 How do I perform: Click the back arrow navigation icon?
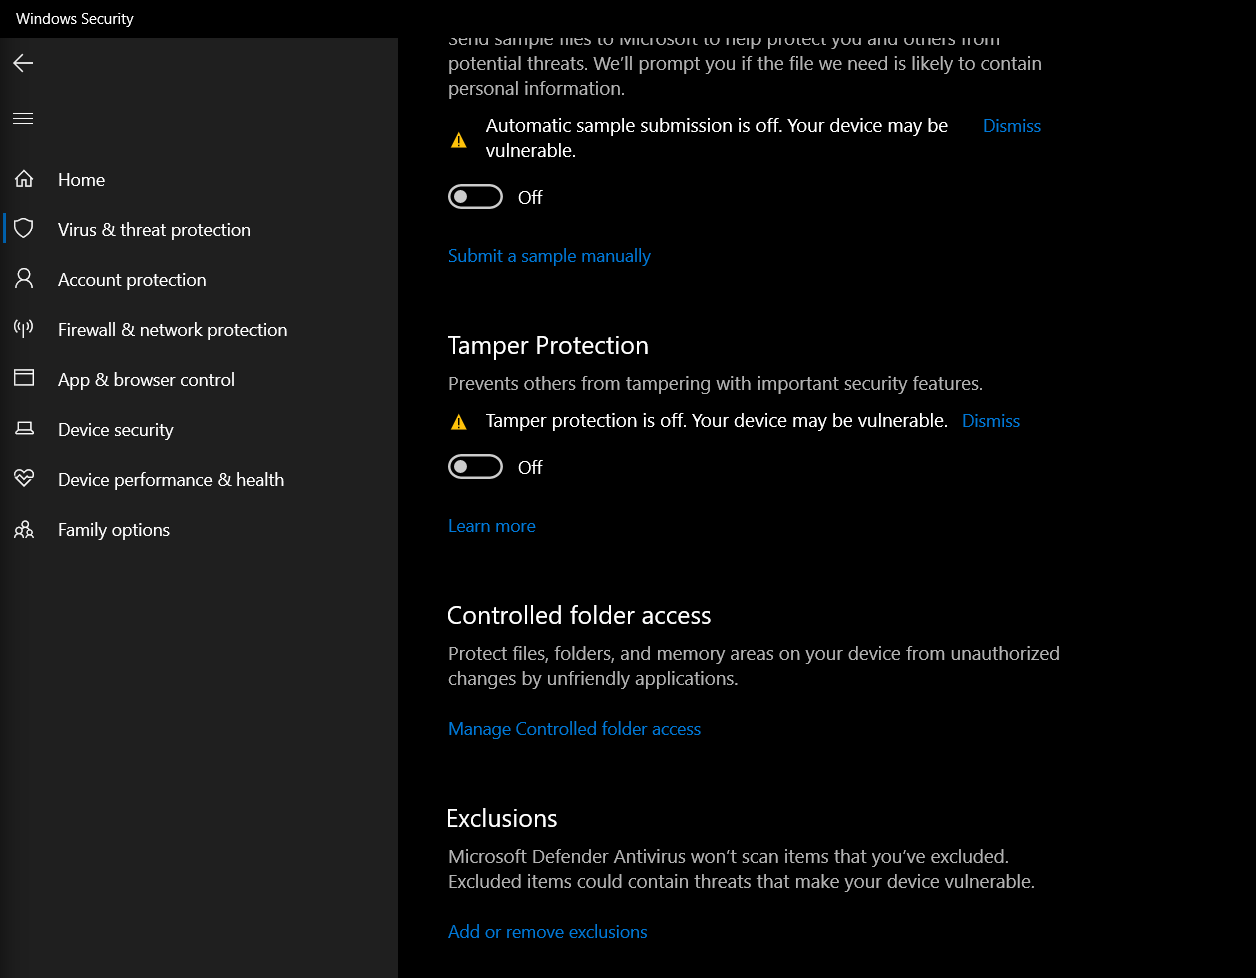point(22,63)
